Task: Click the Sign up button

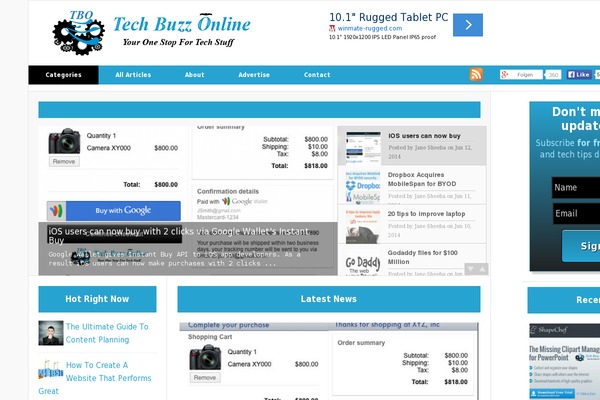Action: pyautogui.click(x=581, y=246)
